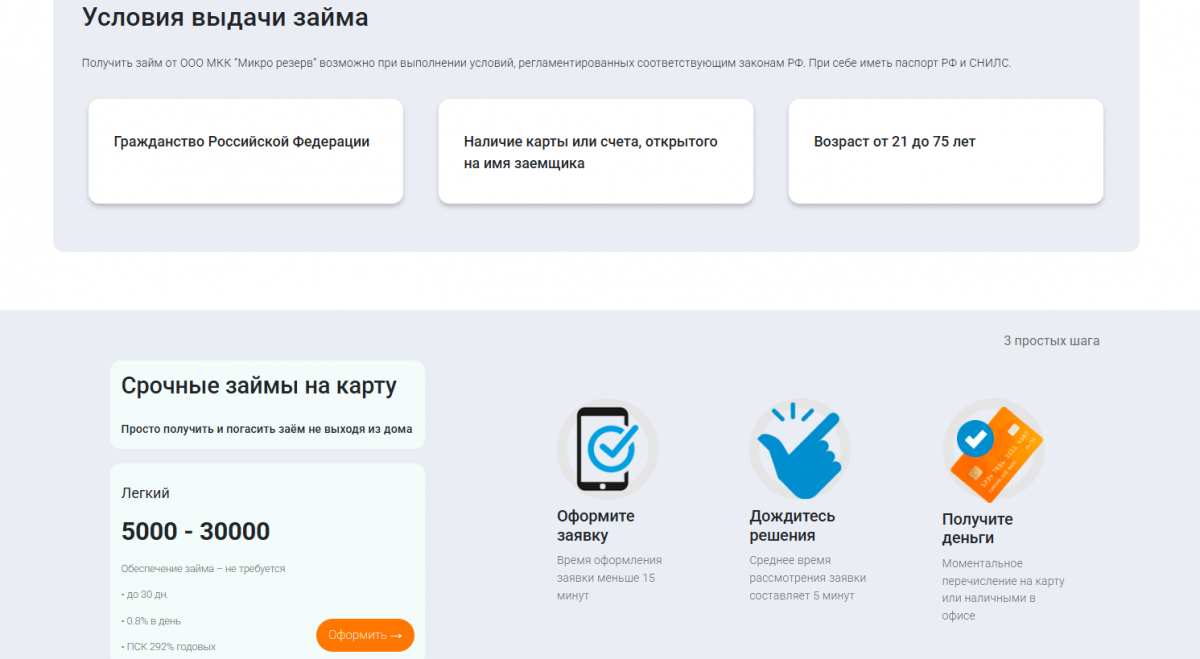This screenshot has height=659, width=1200.
Task: Click the orange credit card icon
Action: coord(993,450)
